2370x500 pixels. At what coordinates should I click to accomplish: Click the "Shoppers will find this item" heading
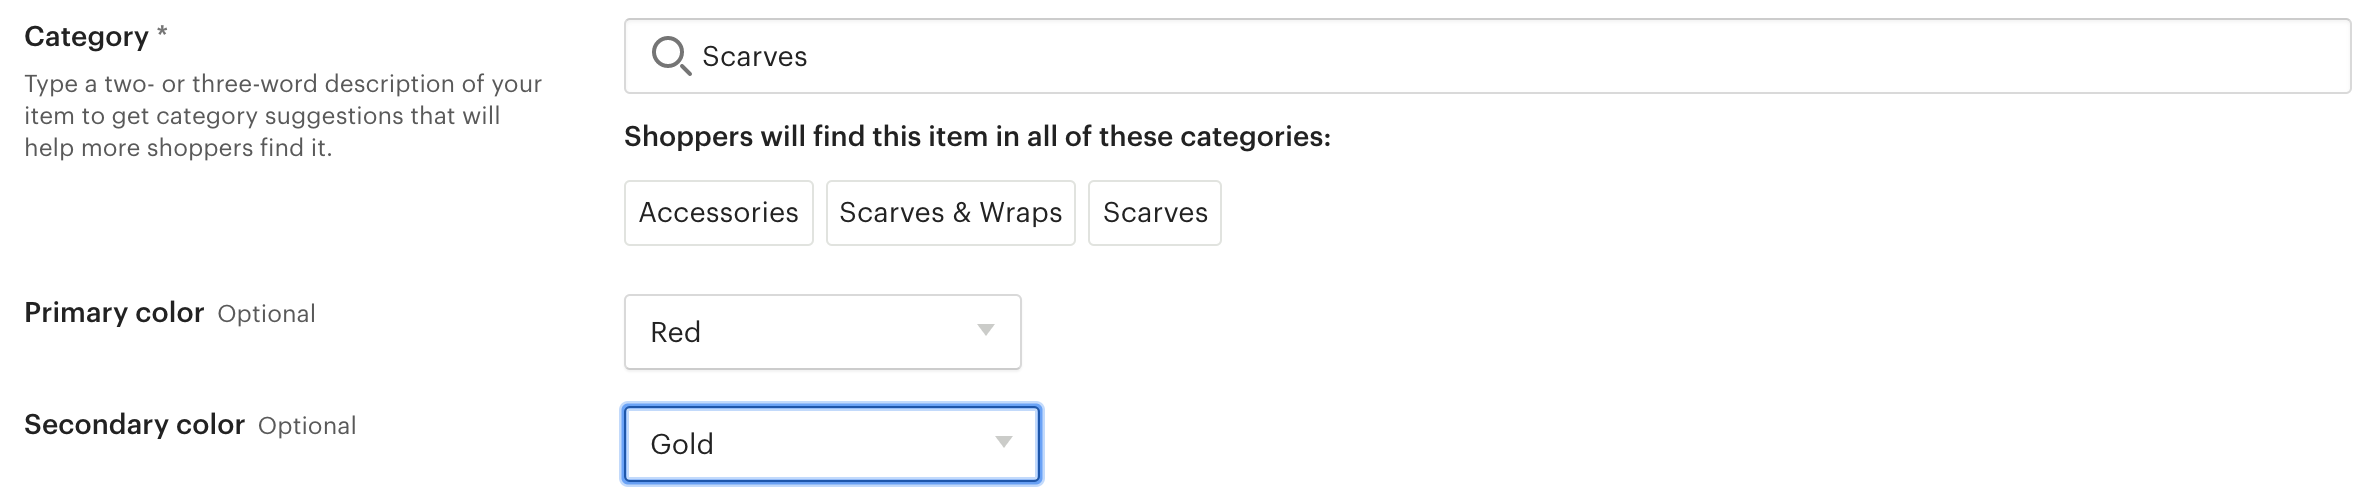point(977,137)
